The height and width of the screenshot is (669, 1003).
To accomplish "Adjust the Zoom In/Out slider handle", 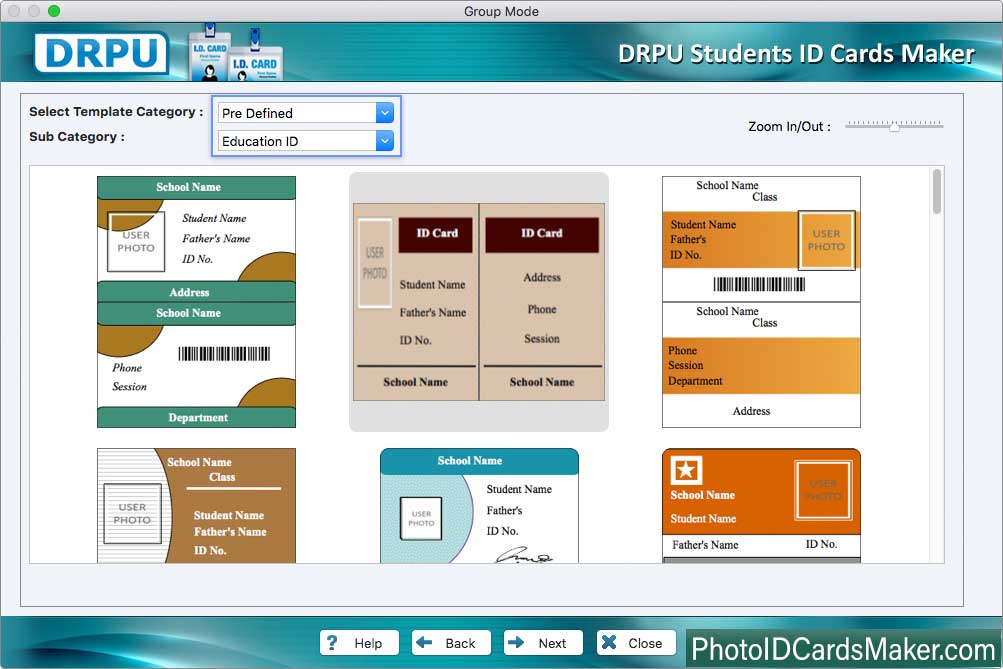I will pyautogui.click(x=894, y=127).
